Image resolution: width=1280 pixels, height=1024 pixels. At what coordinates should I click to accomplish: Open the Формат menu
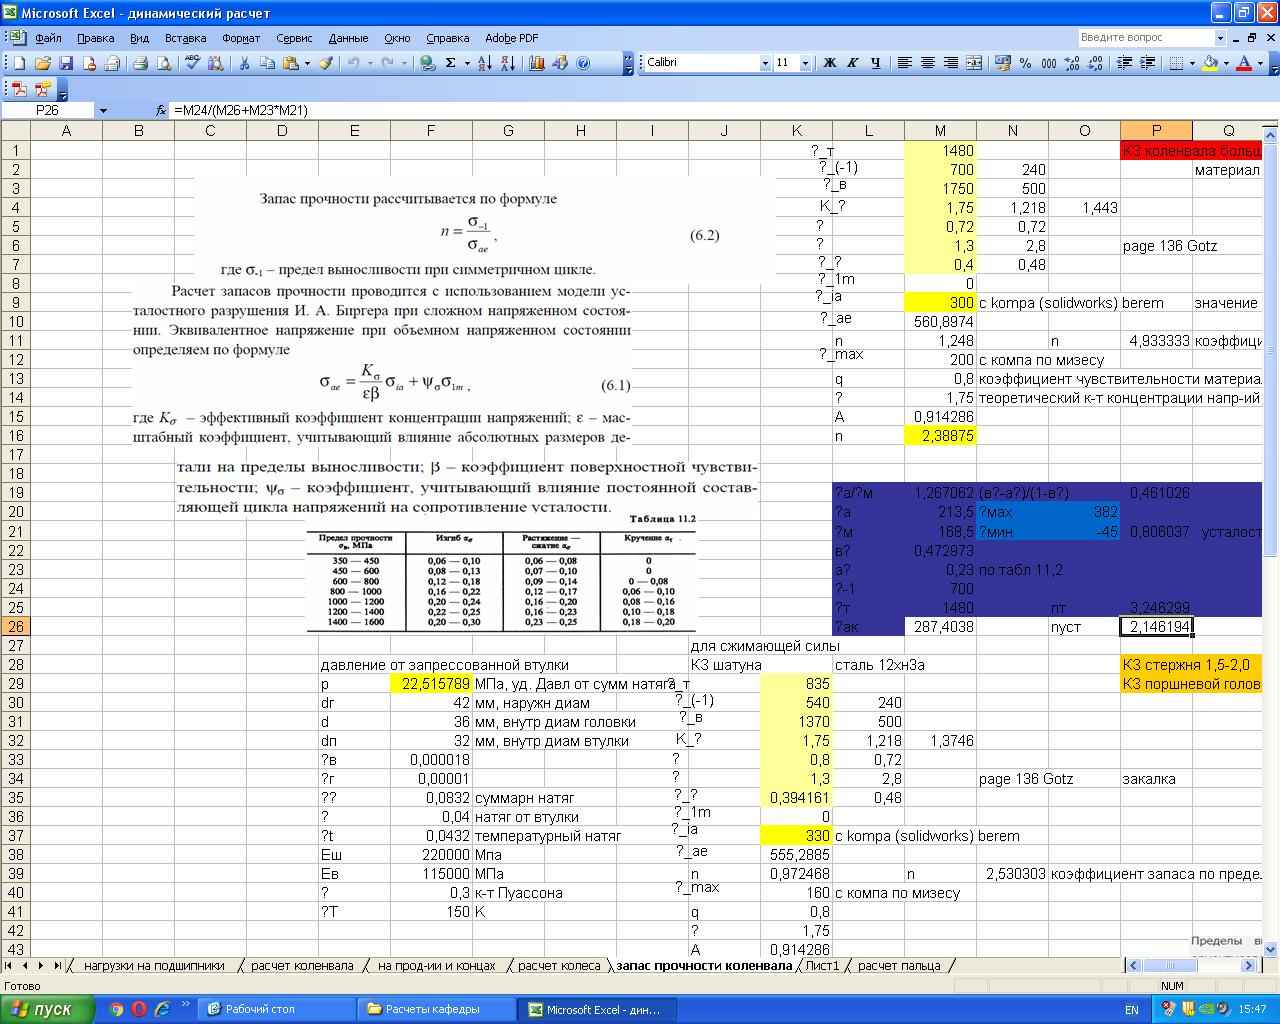241,38
